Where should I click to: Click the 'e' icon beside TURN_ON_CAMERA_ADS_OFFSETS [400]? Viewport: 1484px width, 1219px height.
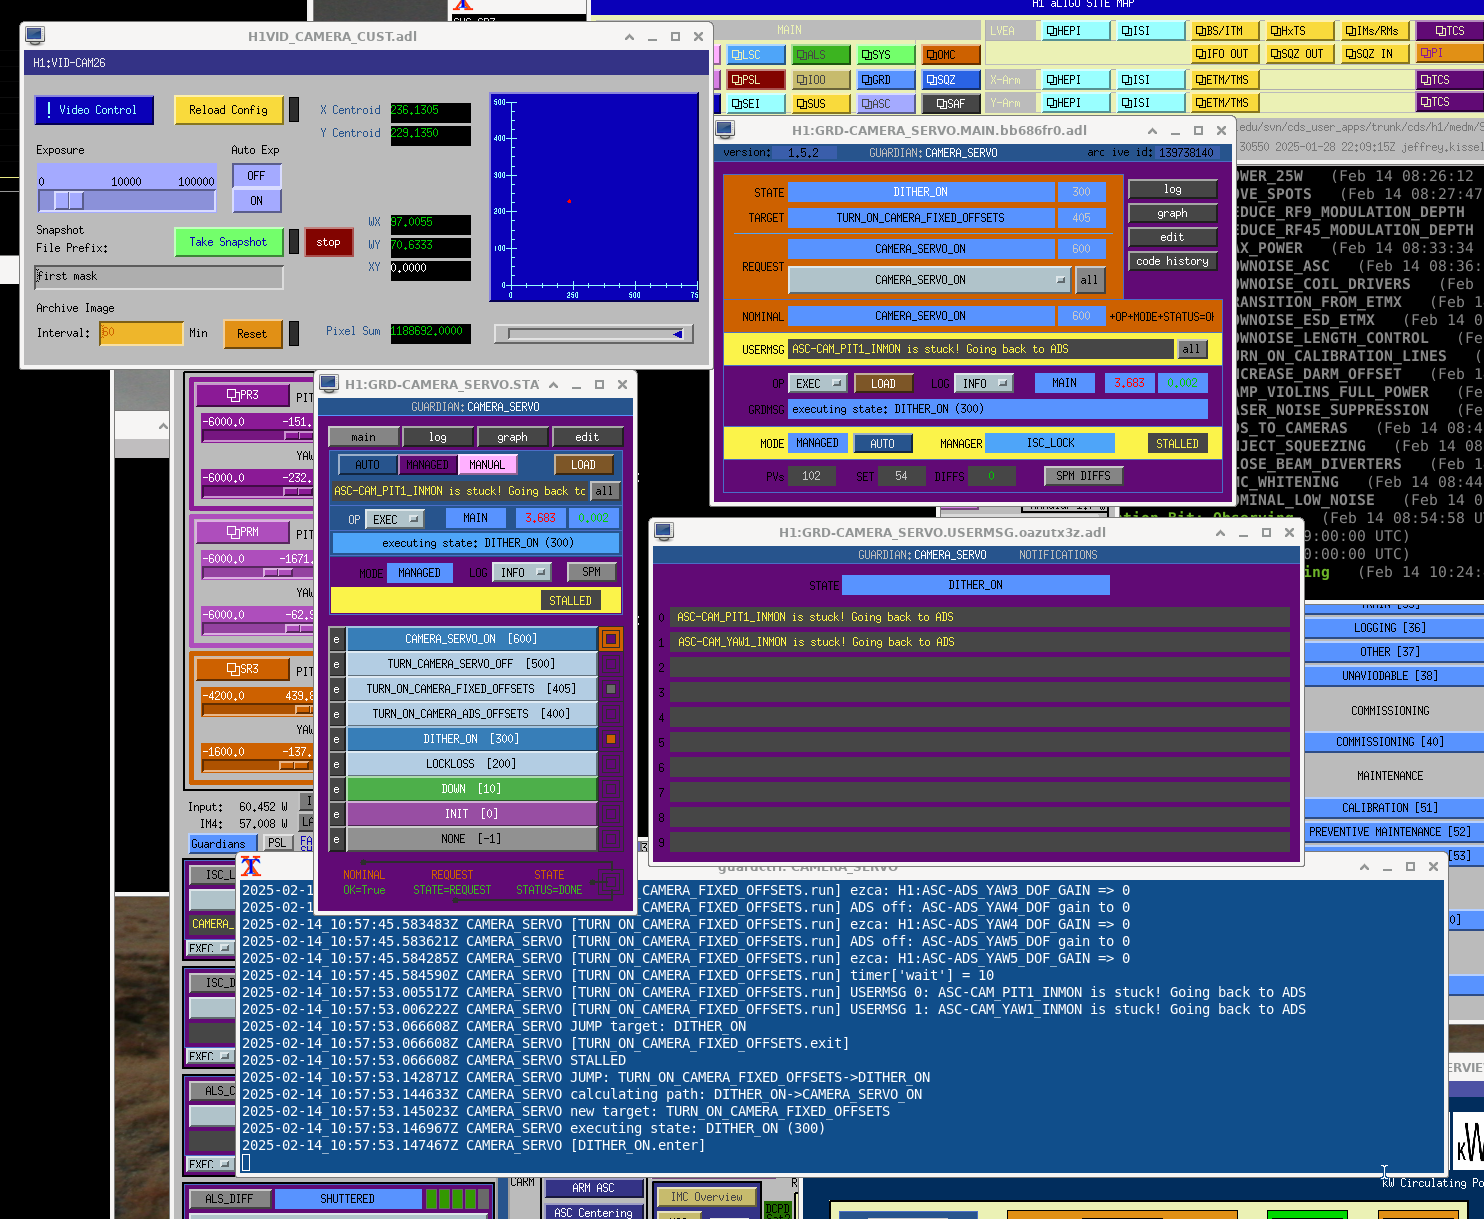coord(337,714)
